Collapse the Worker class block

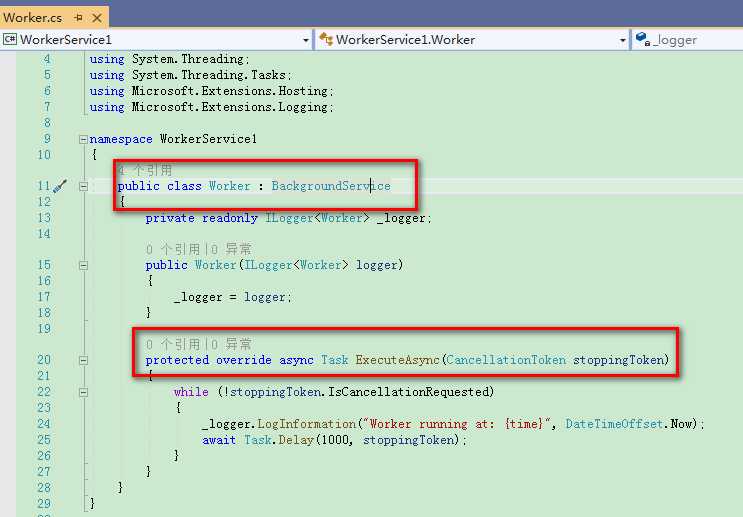83,186
